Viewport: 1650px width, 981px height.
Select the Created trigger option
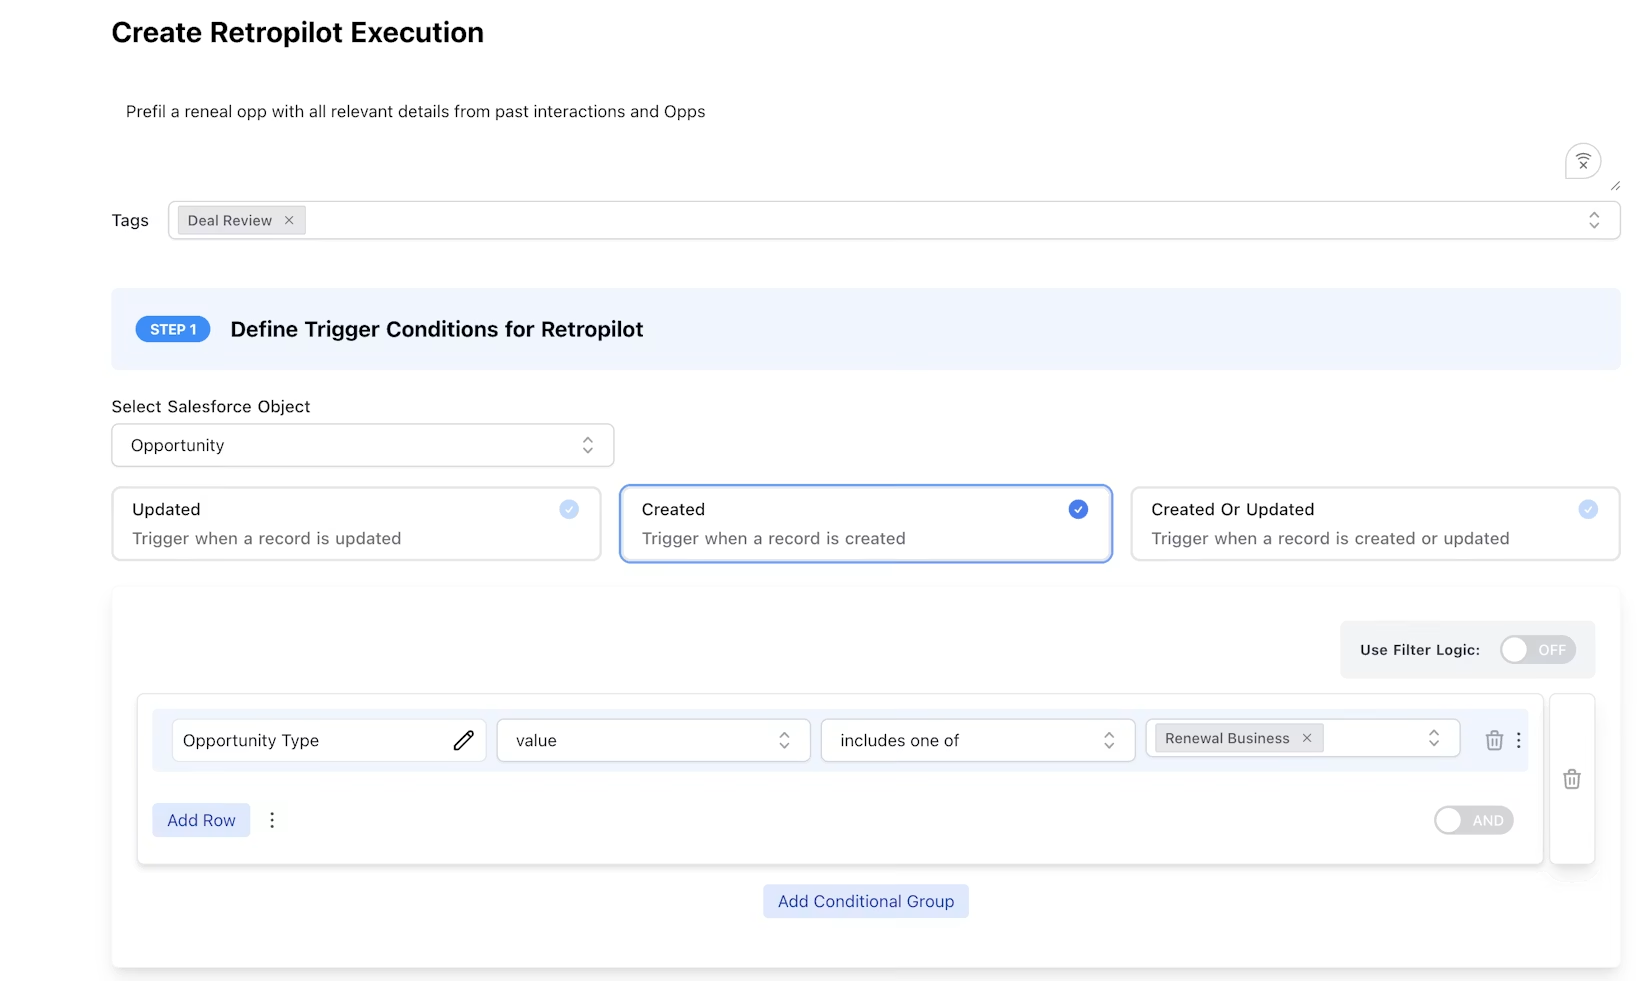[866, 524]
